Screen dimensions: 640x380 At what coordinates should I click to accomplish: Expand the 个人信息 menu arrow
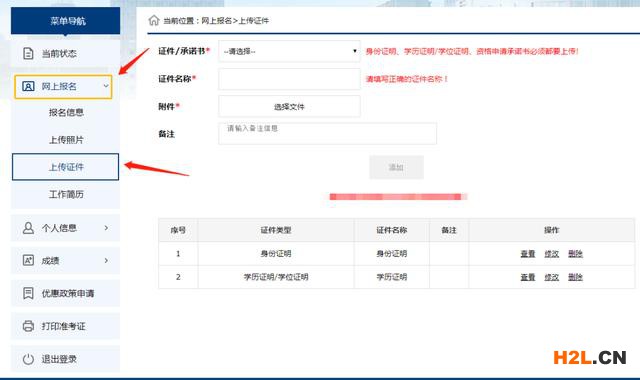point(106,228)
